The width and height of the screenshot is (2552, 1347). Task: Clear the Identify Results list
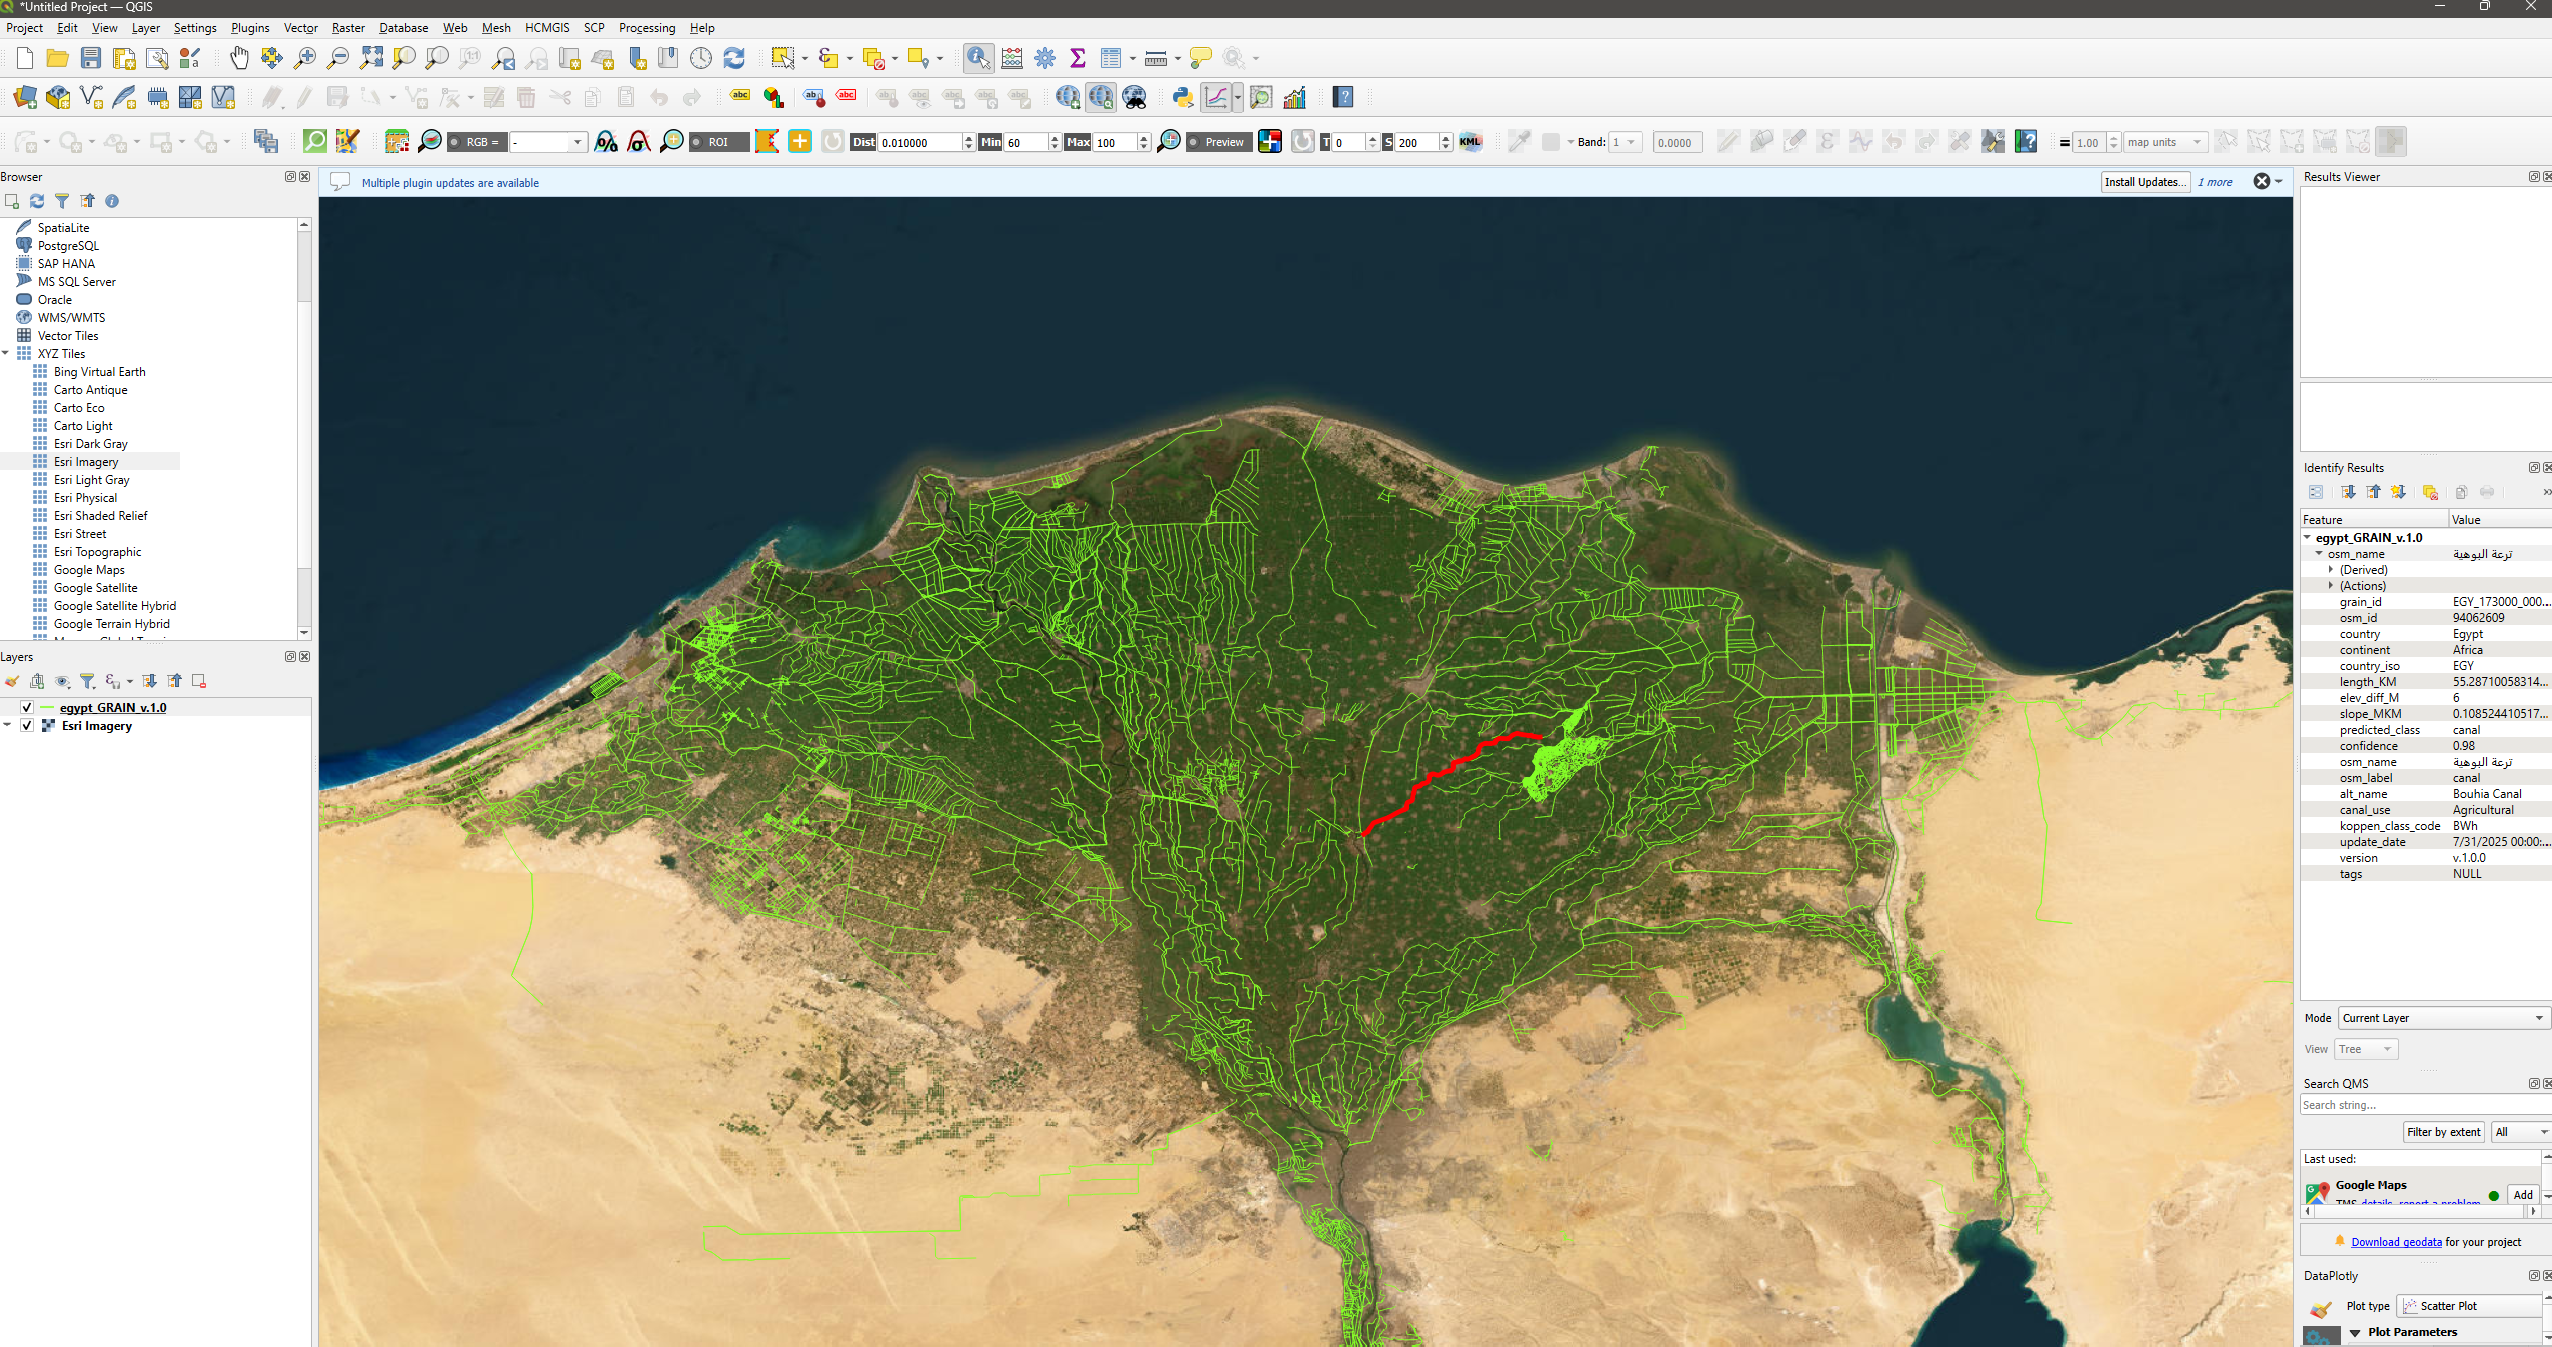[x=2430, y=492]
